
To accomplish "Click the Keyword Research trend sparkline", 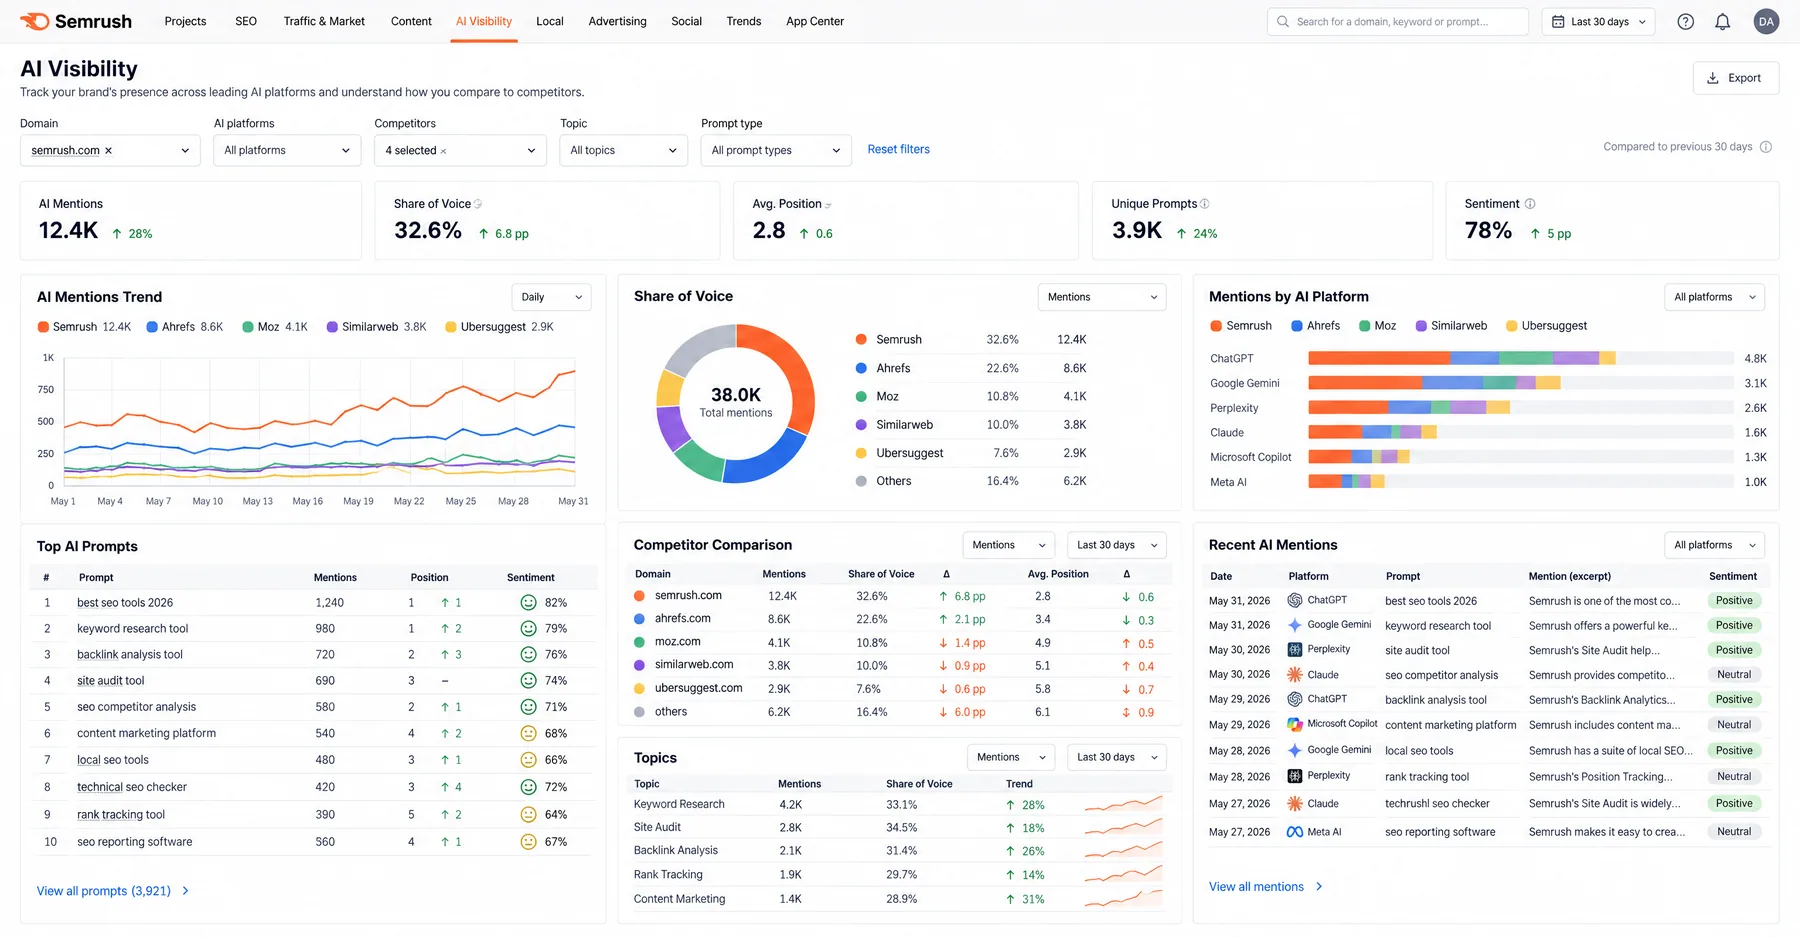I will (x=1124, y=804).
